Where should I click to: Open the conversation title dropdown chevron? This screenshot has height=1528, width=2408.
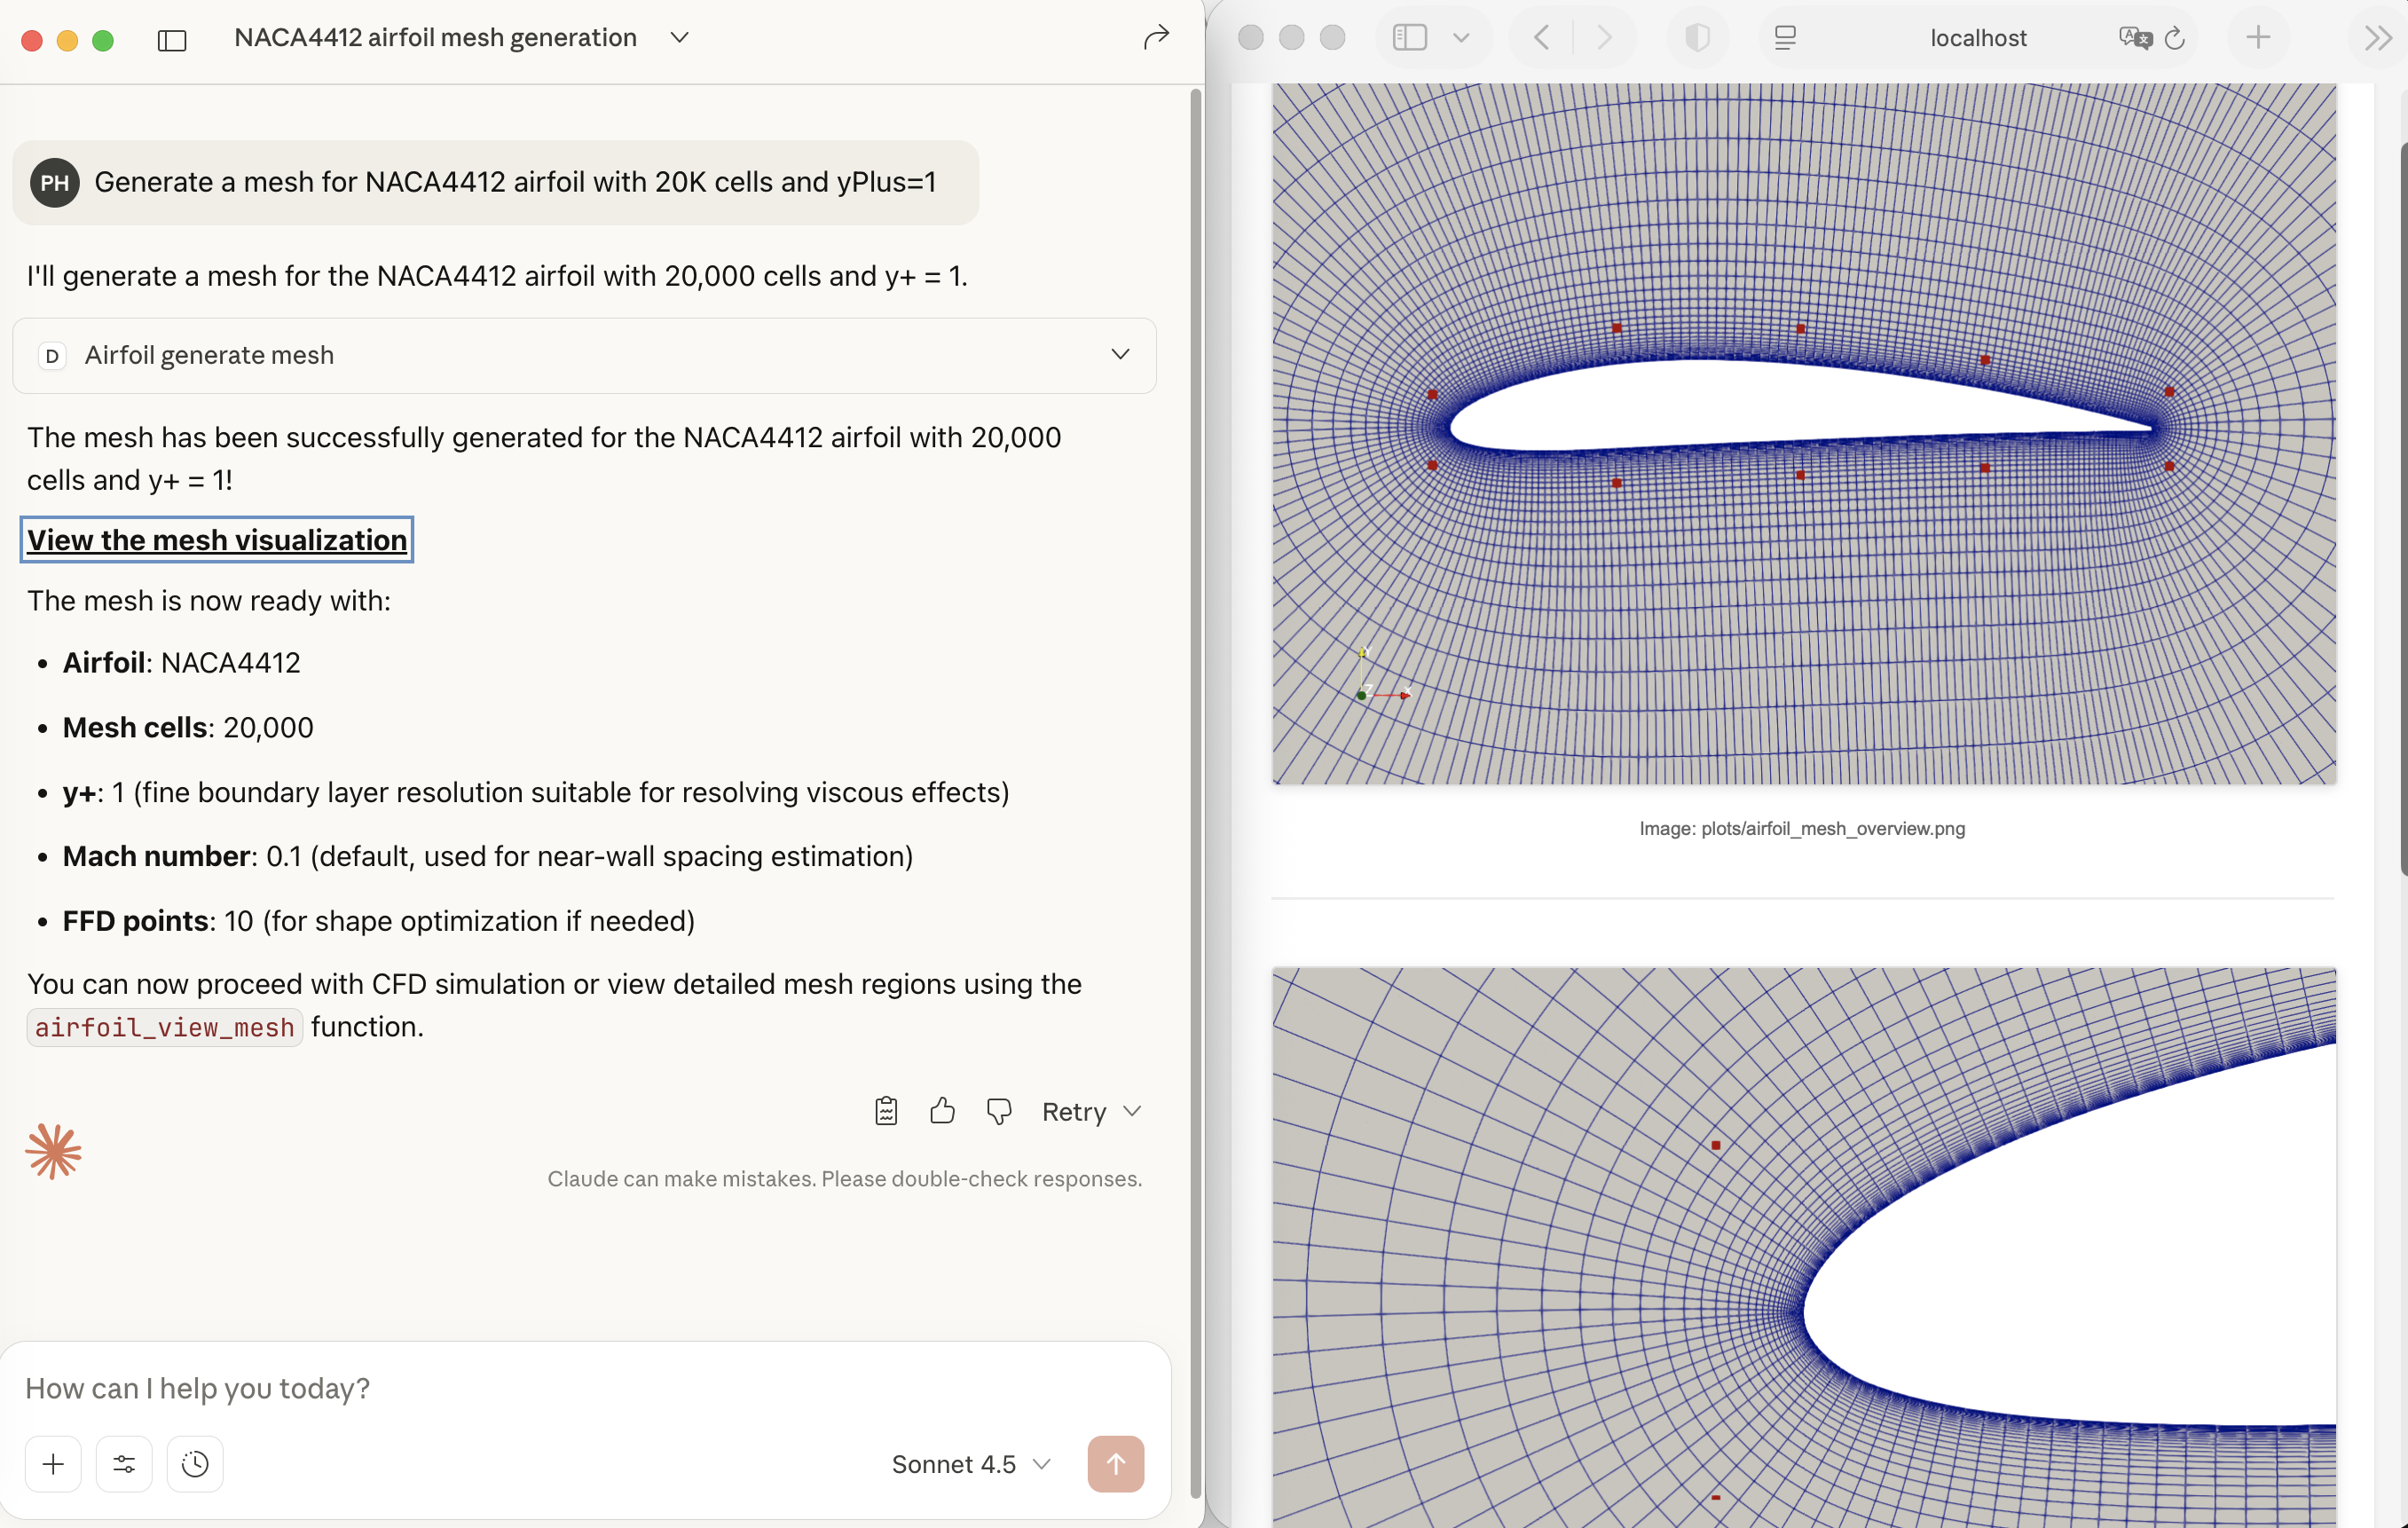pos(680,38)
